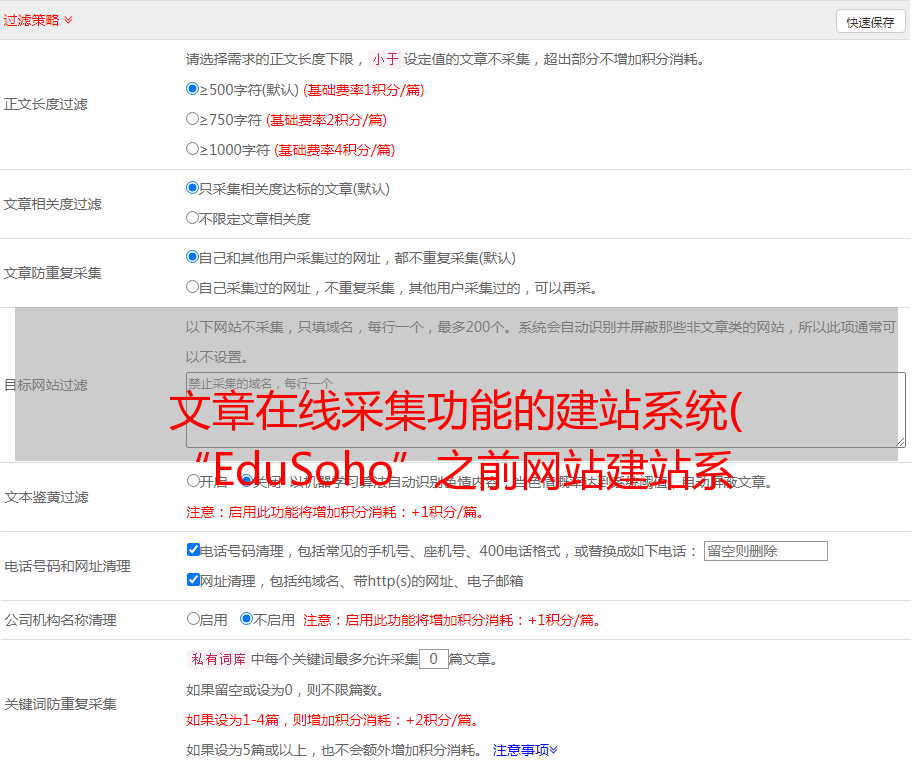
Task: Select 自己和其他用户采集过的网址 radio option
Action: click(x=193, y=257)
